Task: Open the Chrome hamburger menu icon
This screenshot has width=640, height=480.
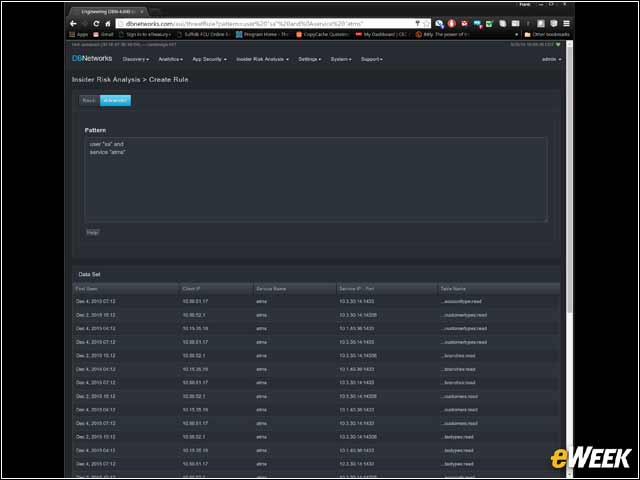Action: pyautogui.click(x=566, y=24)
